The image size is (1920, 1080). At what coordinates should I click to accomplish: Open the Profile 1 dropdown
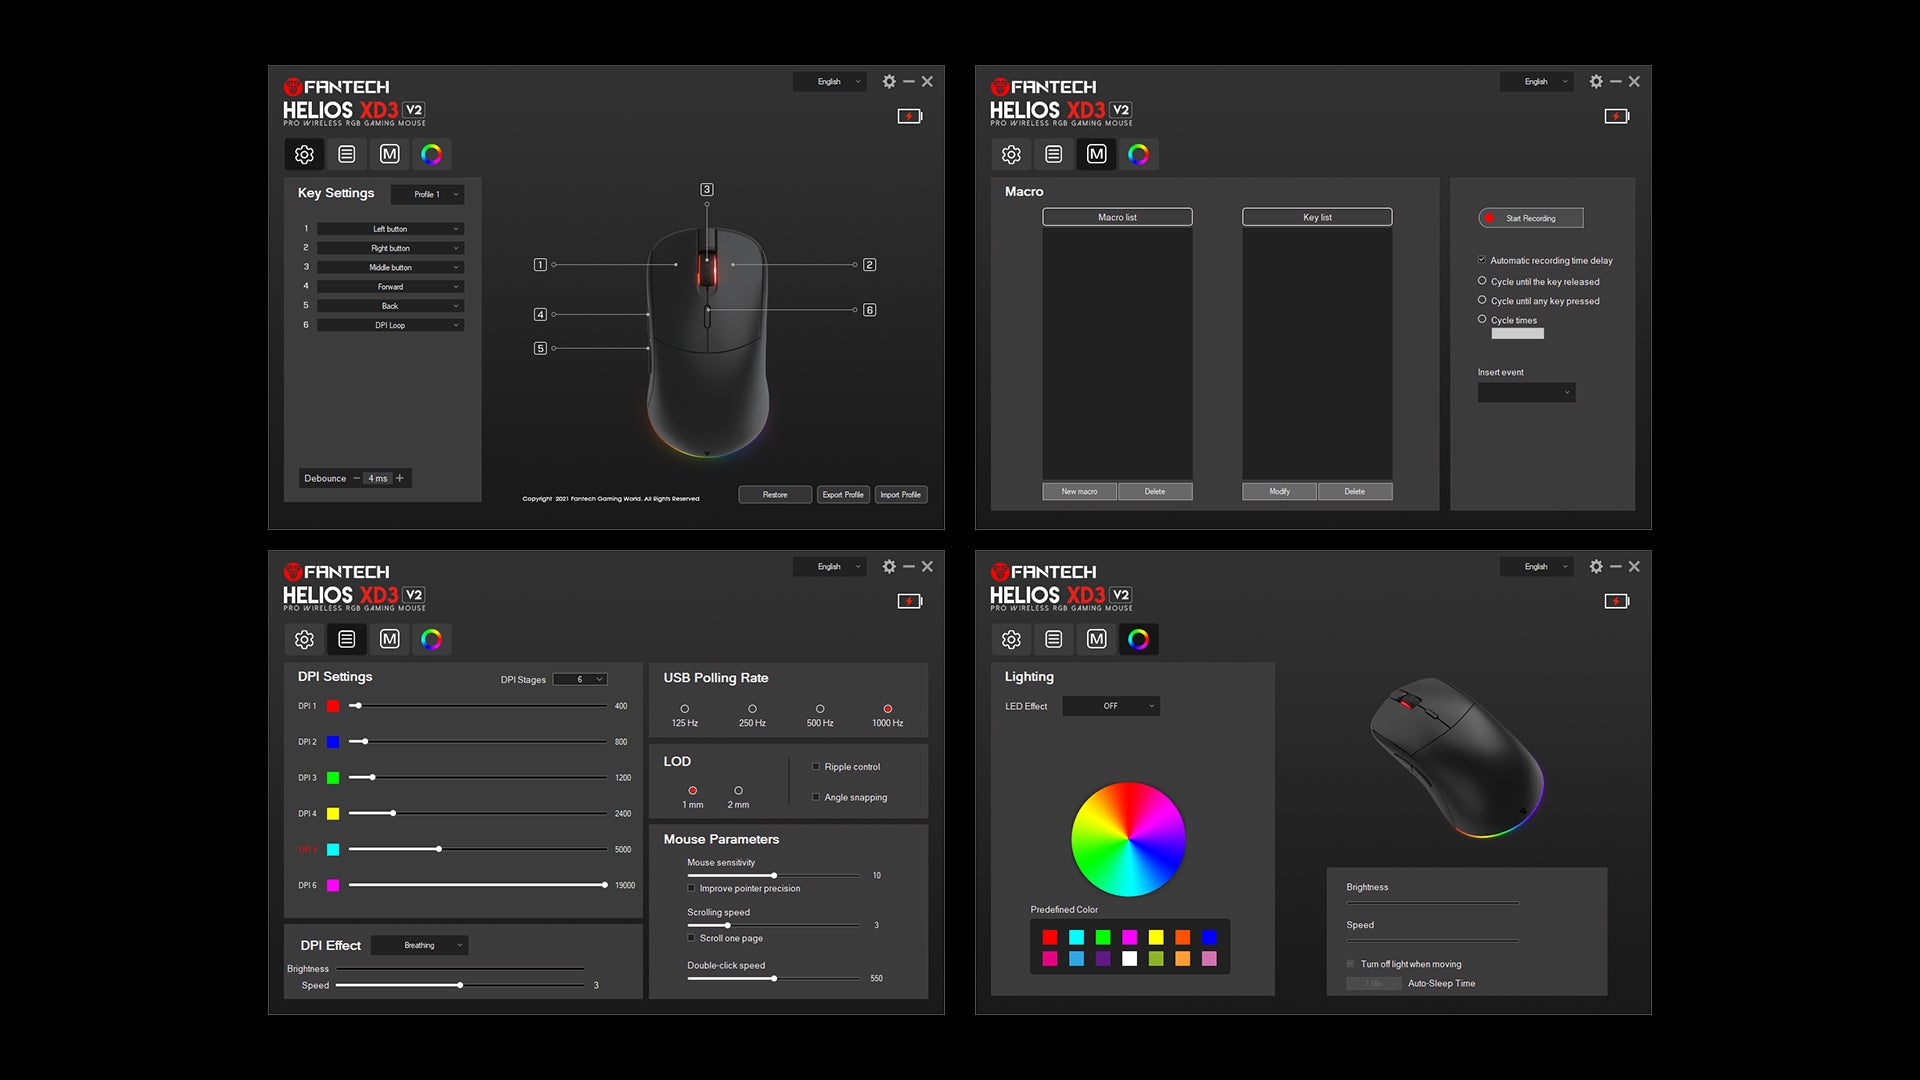click(427, 194)
